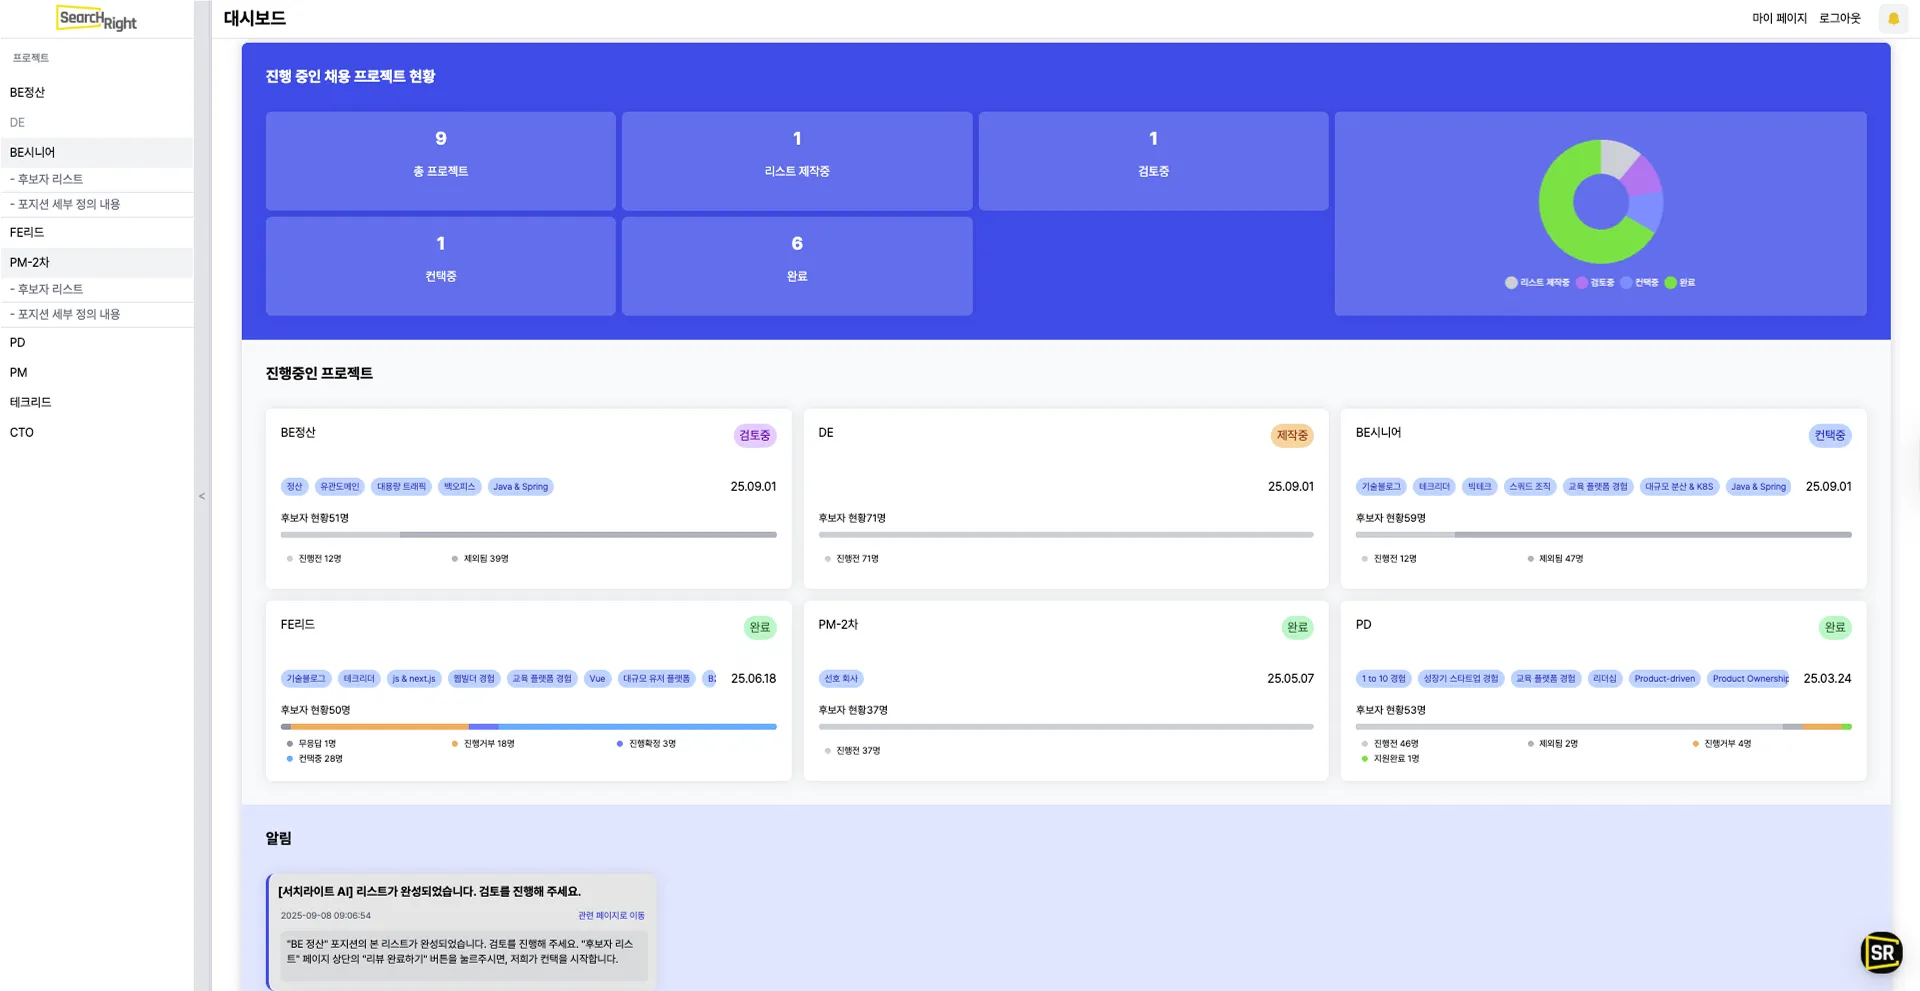Open 후보자 리스트 under BE시니어
The height and width of the screenshot is (991, 1920).
click(50, 179)
